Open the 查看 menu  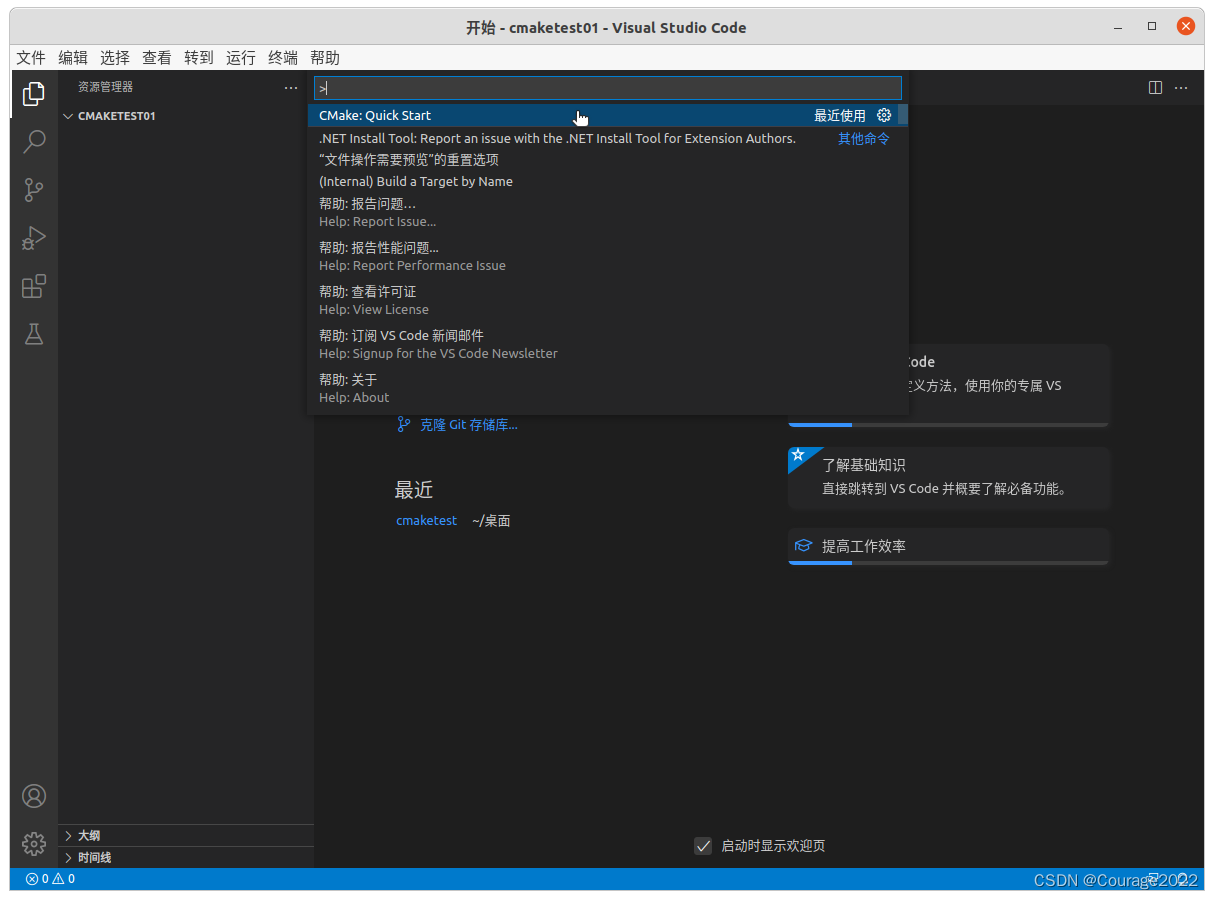(157, 58)
